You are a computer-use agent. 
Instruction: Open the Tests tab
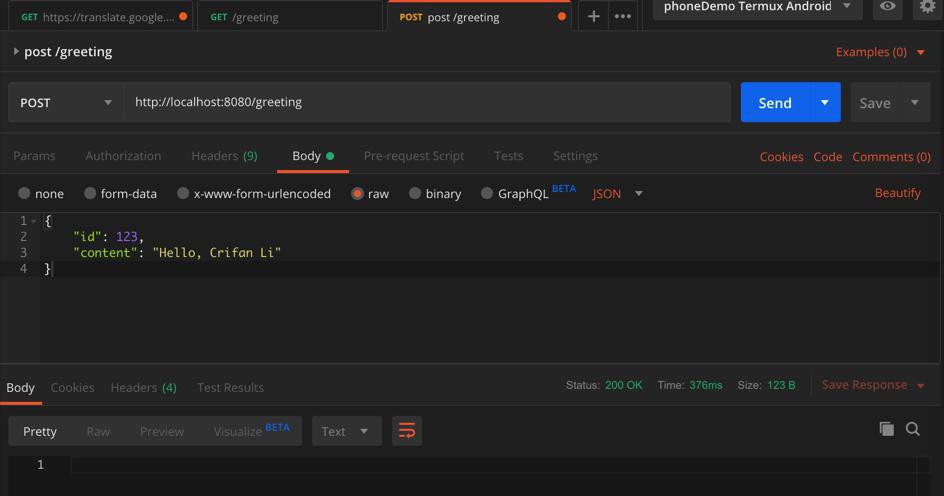coord(508,156)
